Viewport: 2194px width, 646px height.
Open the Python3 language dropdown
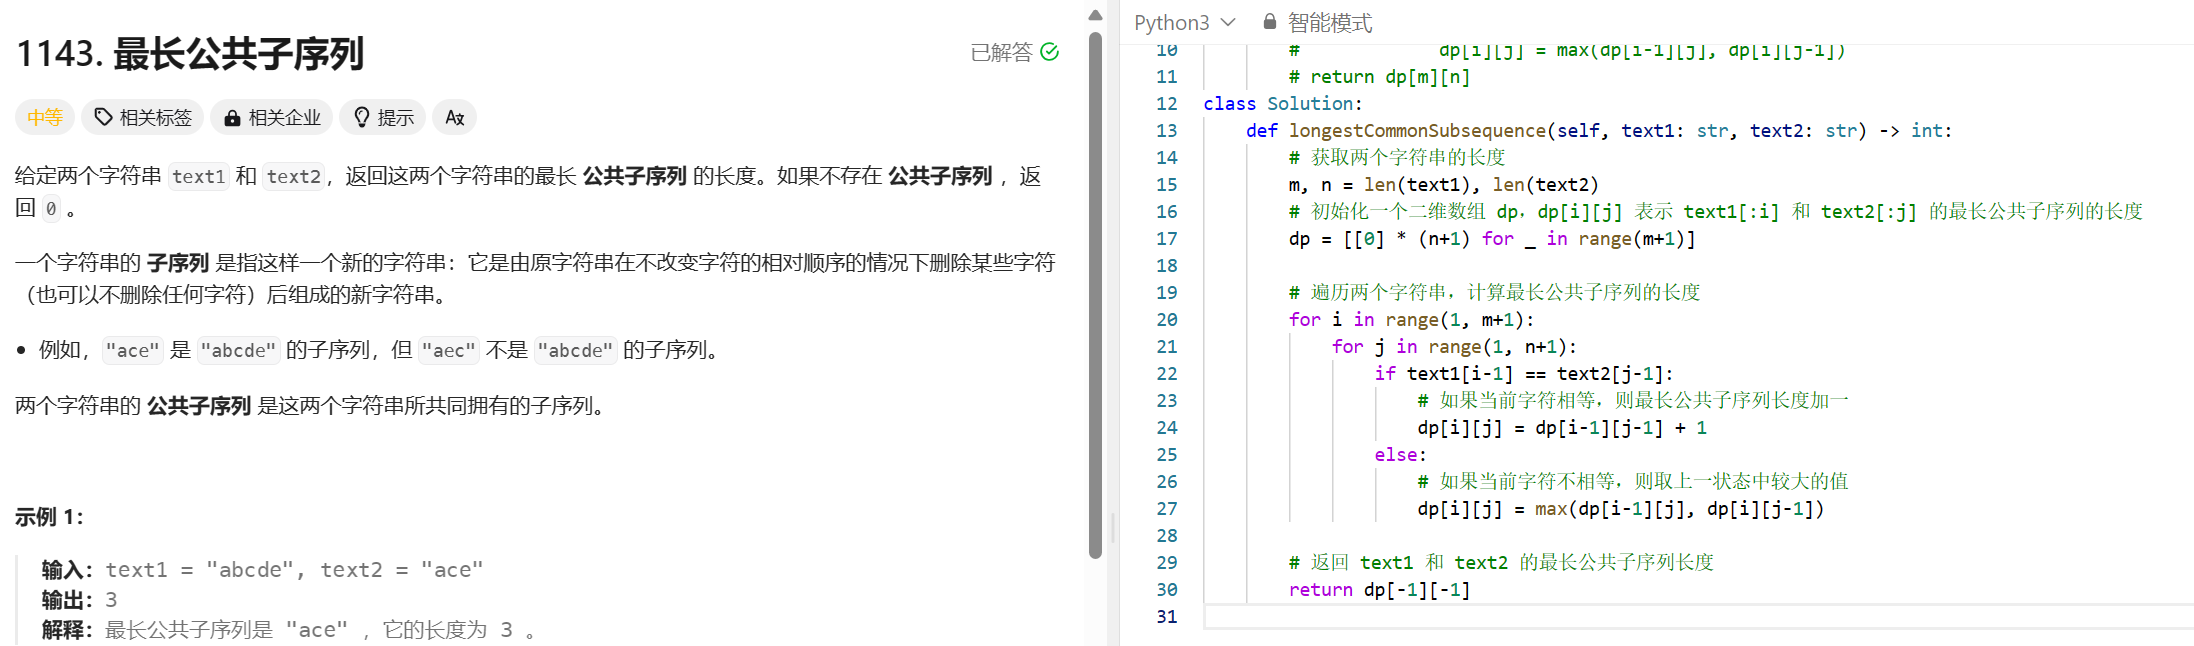pyautogui.click(x=1172, y=22)
